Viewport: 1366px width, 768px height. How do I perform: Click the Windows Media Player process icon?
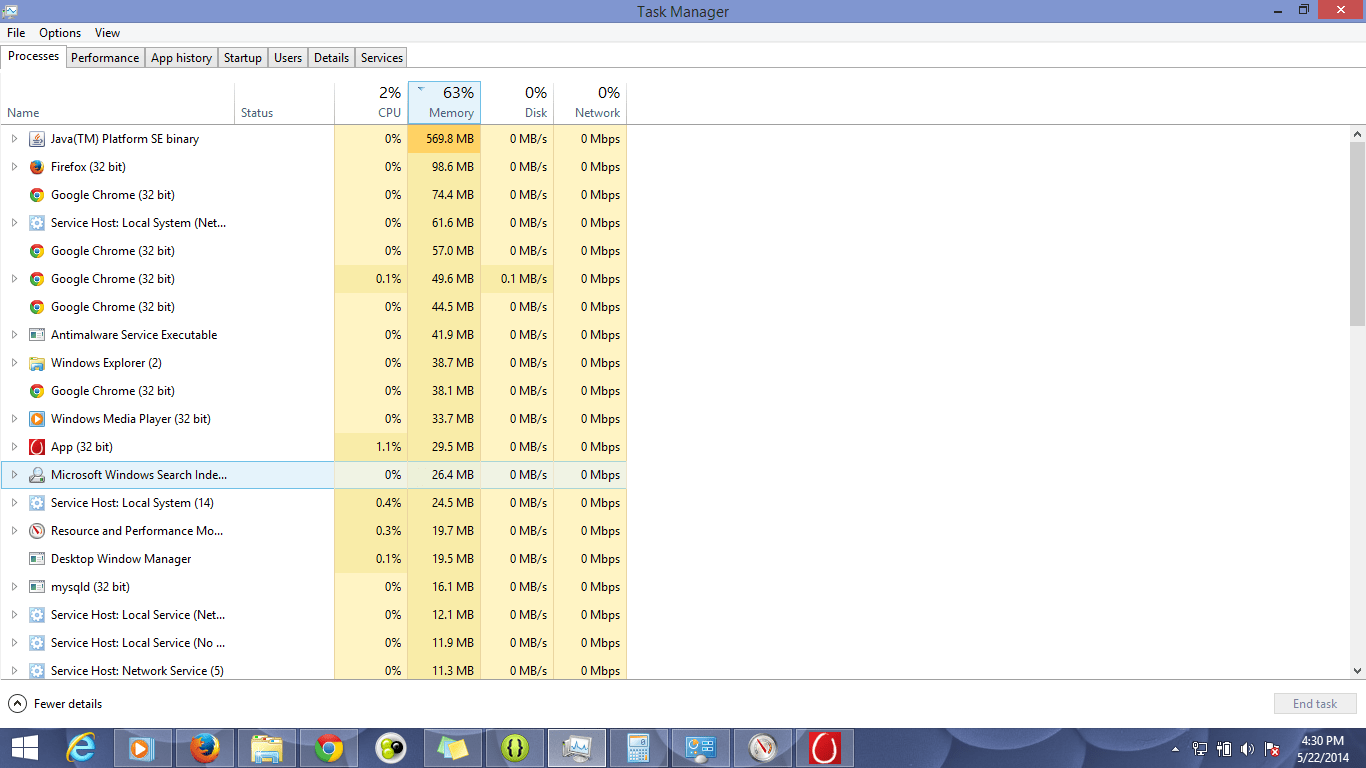click(x=37, y=419)
